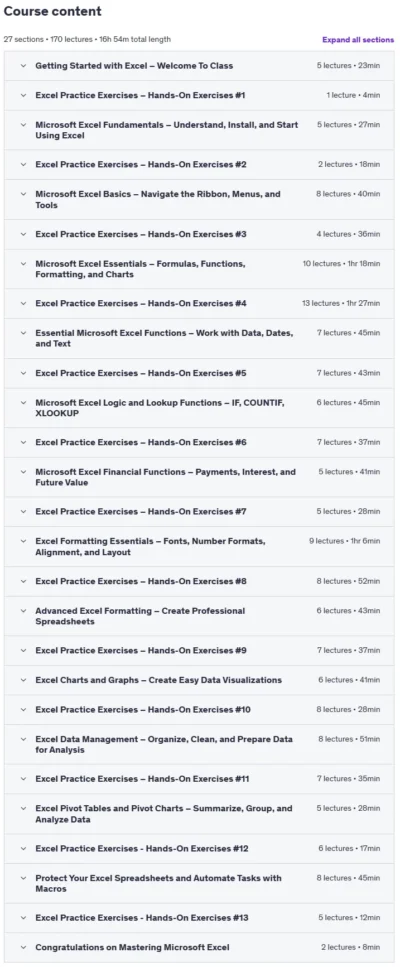Toggle chevron for Microsoft Excel Basics section

coord(23,194)
